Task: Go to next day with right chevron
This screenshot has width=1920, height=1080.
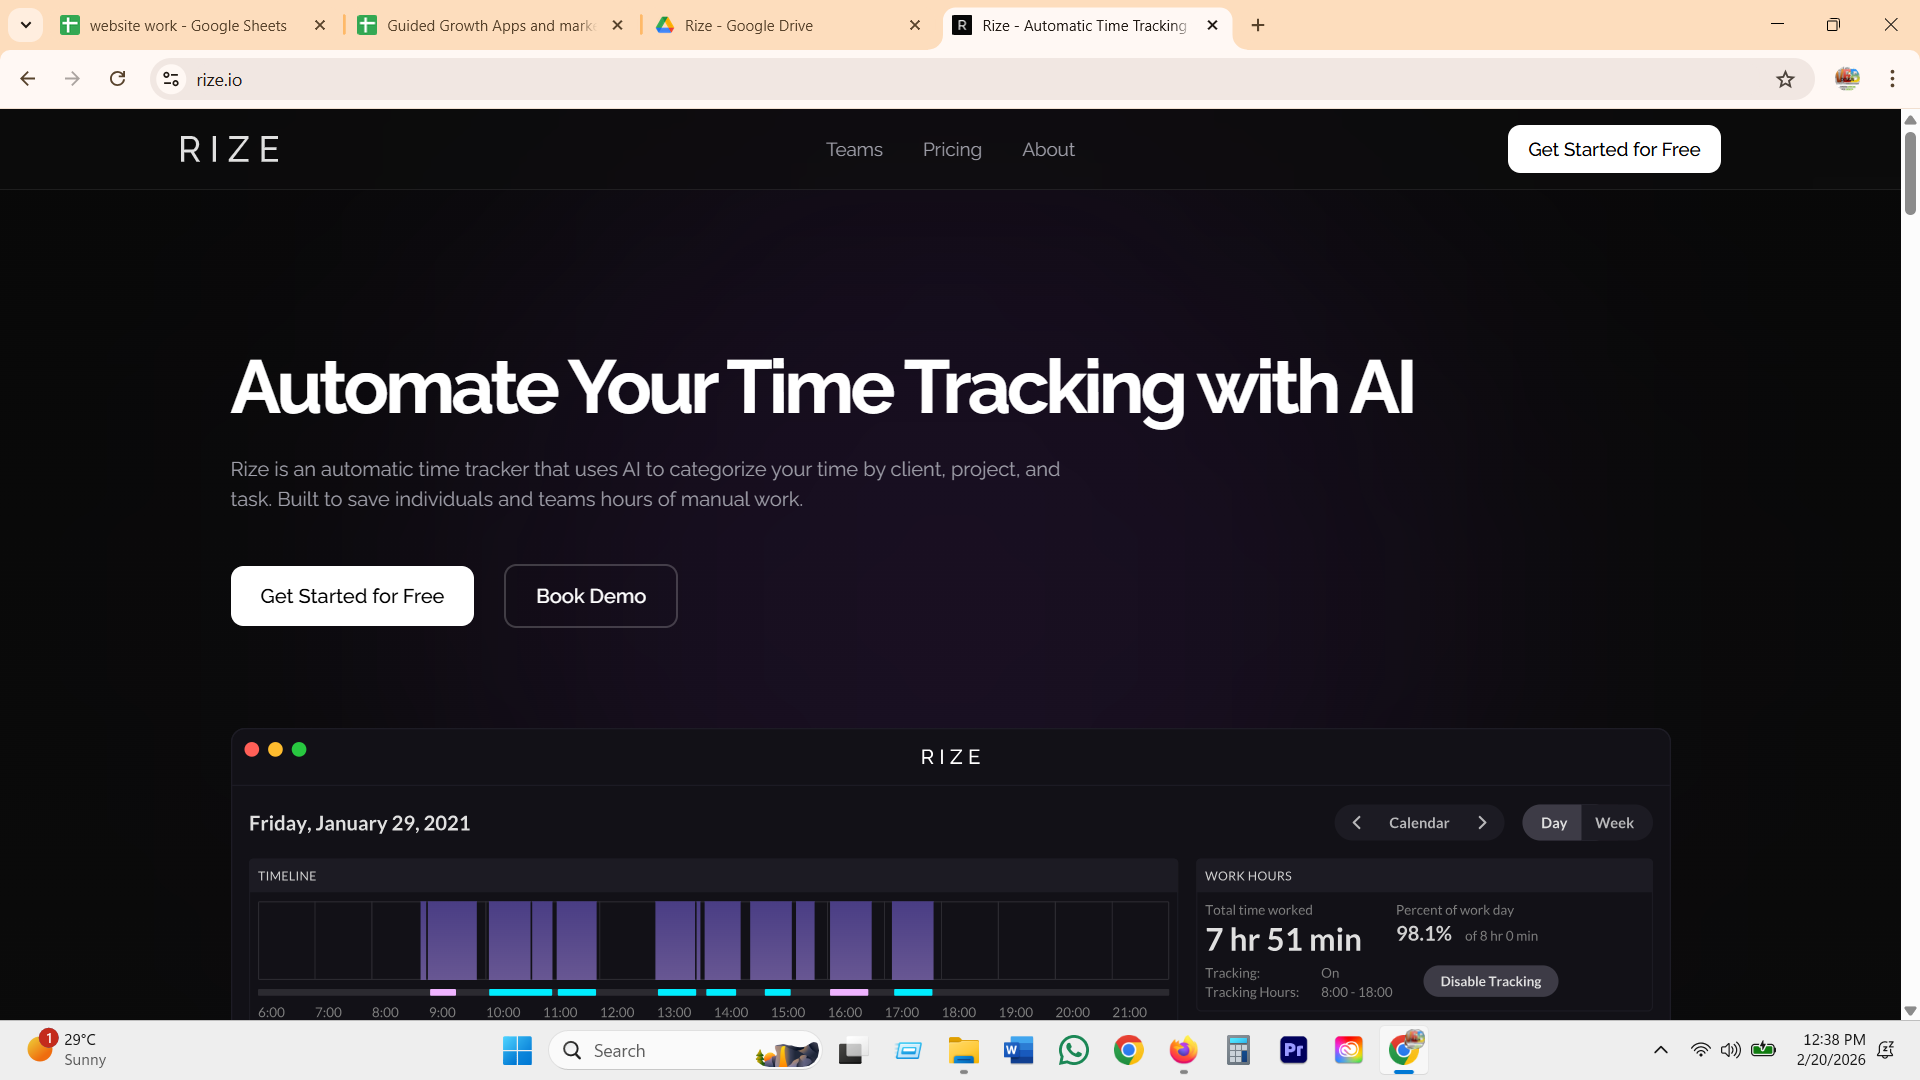Action: [x=1482, y=822]
